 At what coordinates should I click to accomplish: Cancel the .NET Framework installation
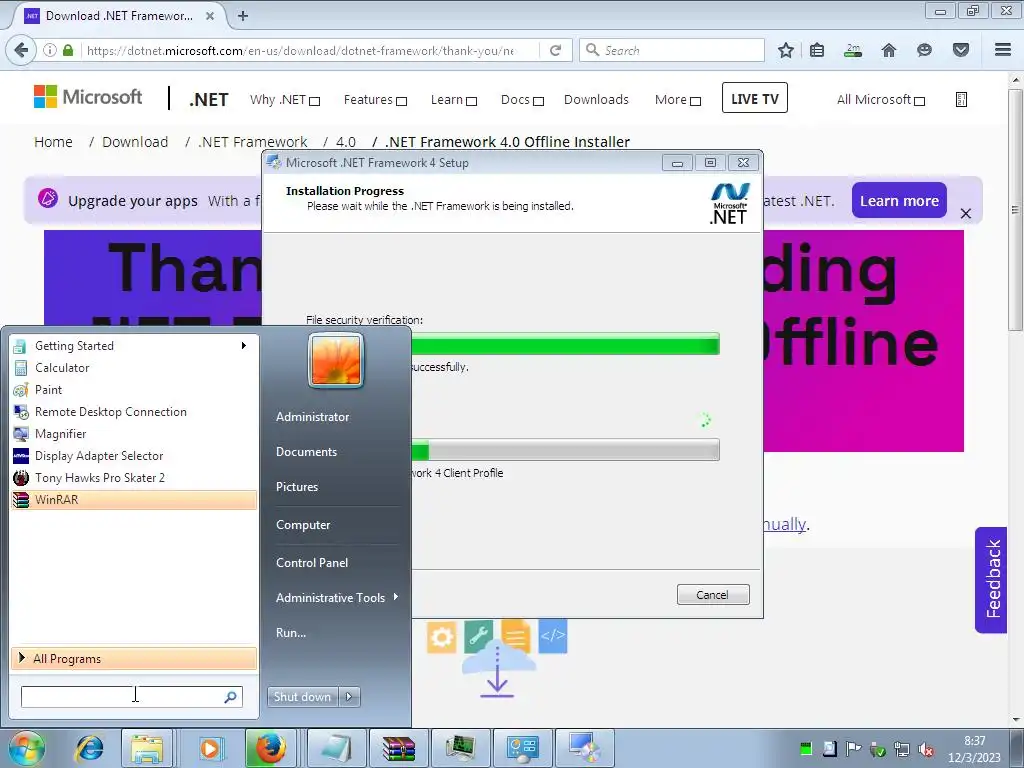coord(712,595)
